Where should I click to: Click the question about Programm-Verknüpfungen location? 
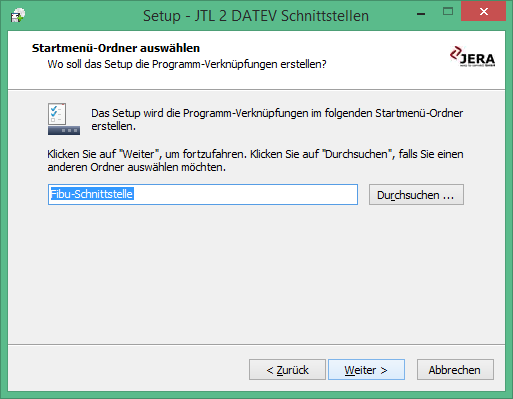tap(187, 64)
